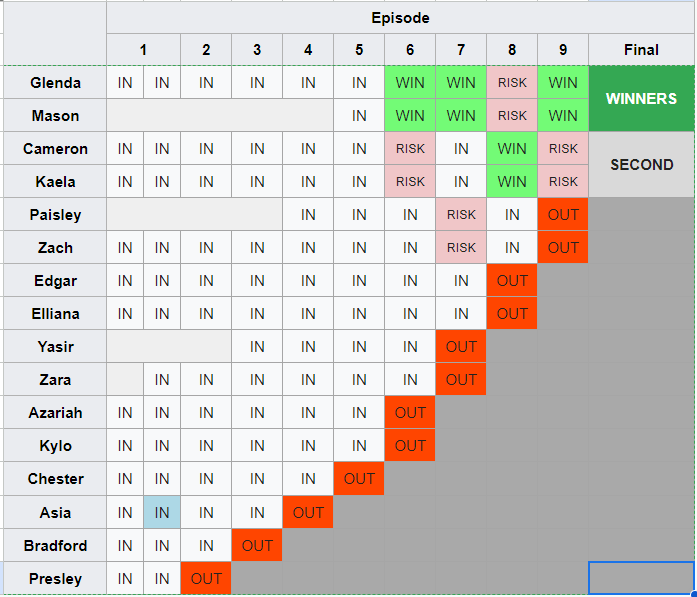The height and width of the screenshot is (597, 697).
Task: Select Paisley's RISK cell in episode 7
Action: (x=461, y=215)
